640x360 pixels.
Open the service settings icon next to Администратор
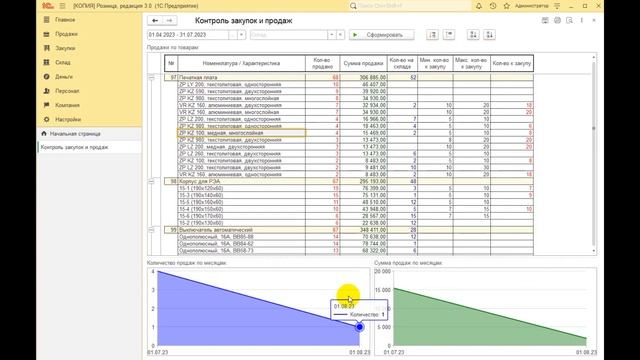557,6
